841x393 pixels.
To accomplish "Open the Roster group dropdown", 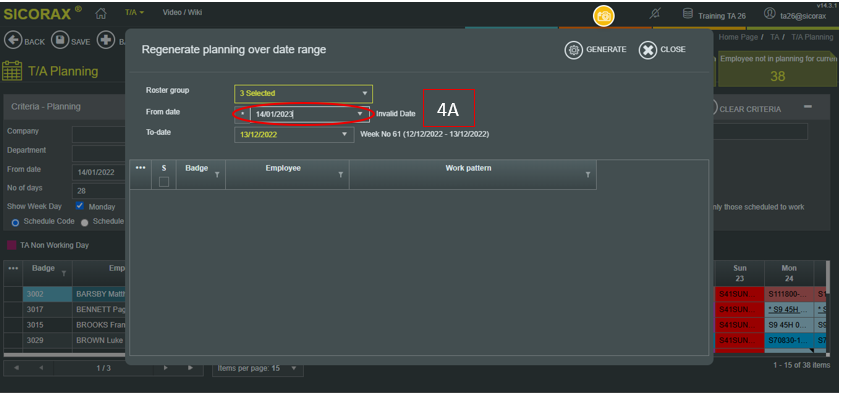I will [304, 93].
